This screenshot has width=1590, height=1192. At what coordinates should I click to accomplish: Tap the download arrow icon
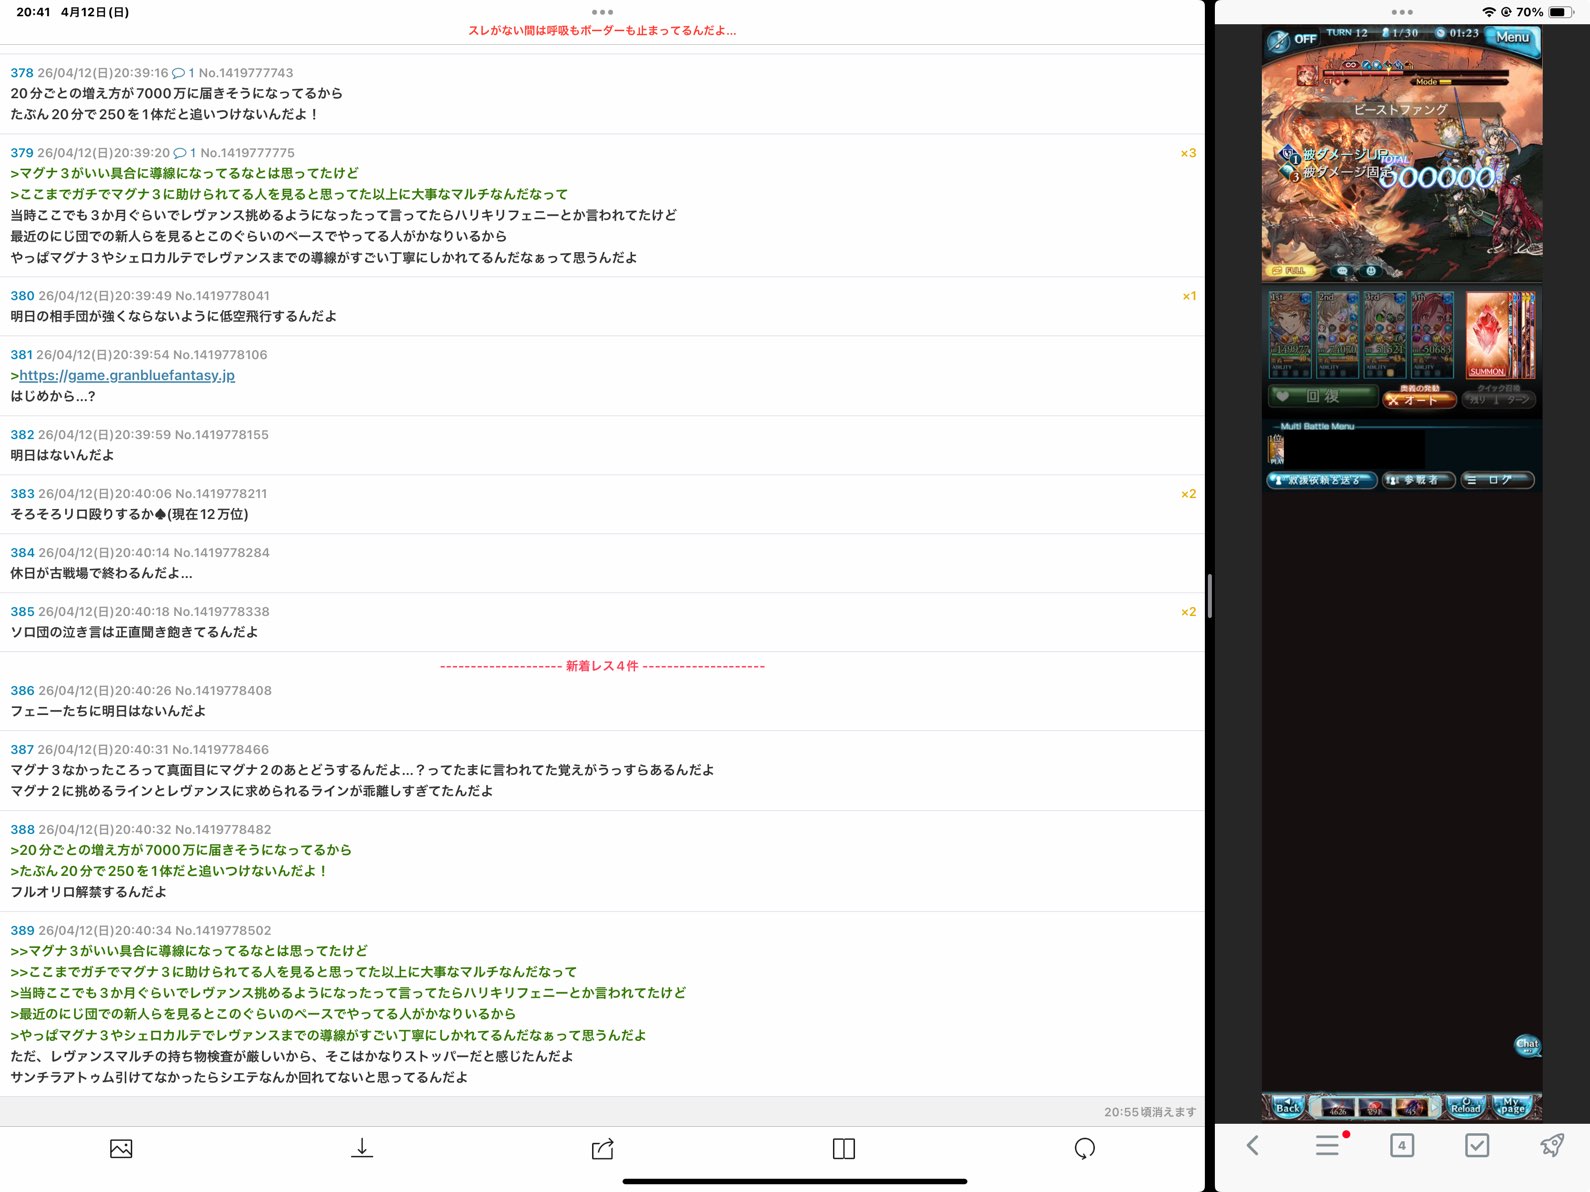point(362,1149)
